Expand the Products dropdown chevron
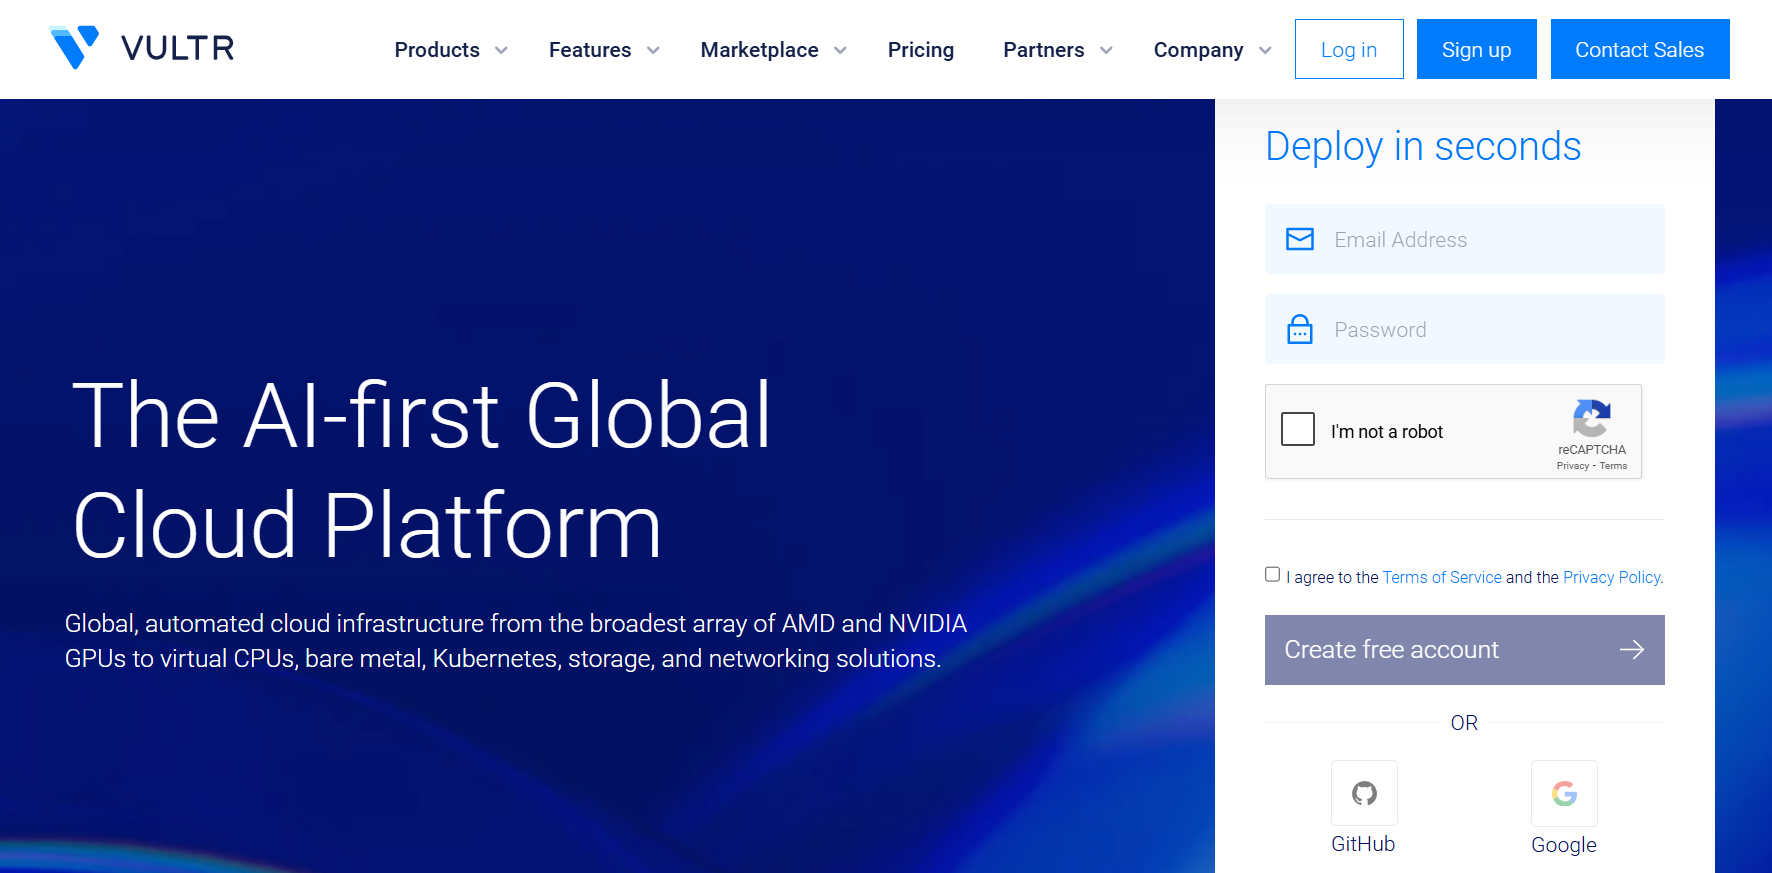Screen dimensions: 1772x873 501,51
